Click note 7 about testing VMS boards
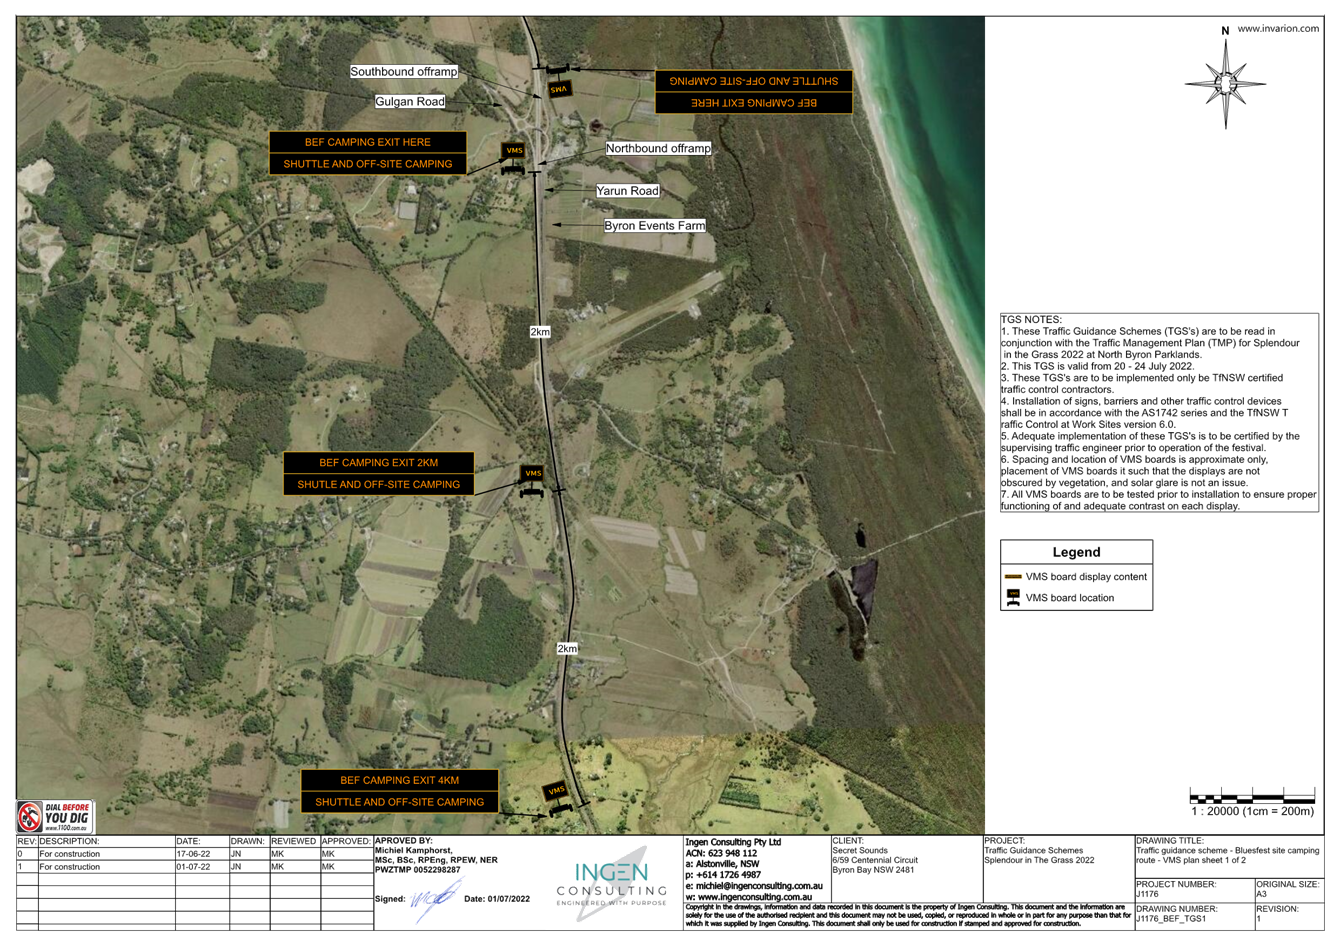 pos(1159,500)
